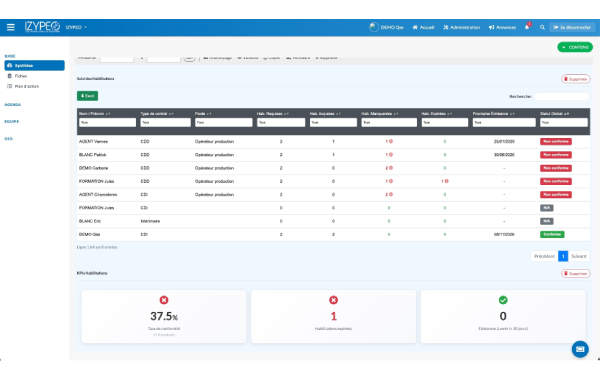This screenshot has height=380, width=600.
Task: Focus the Recherche search field
Action: pyautogui.click(x=561, y=96)
